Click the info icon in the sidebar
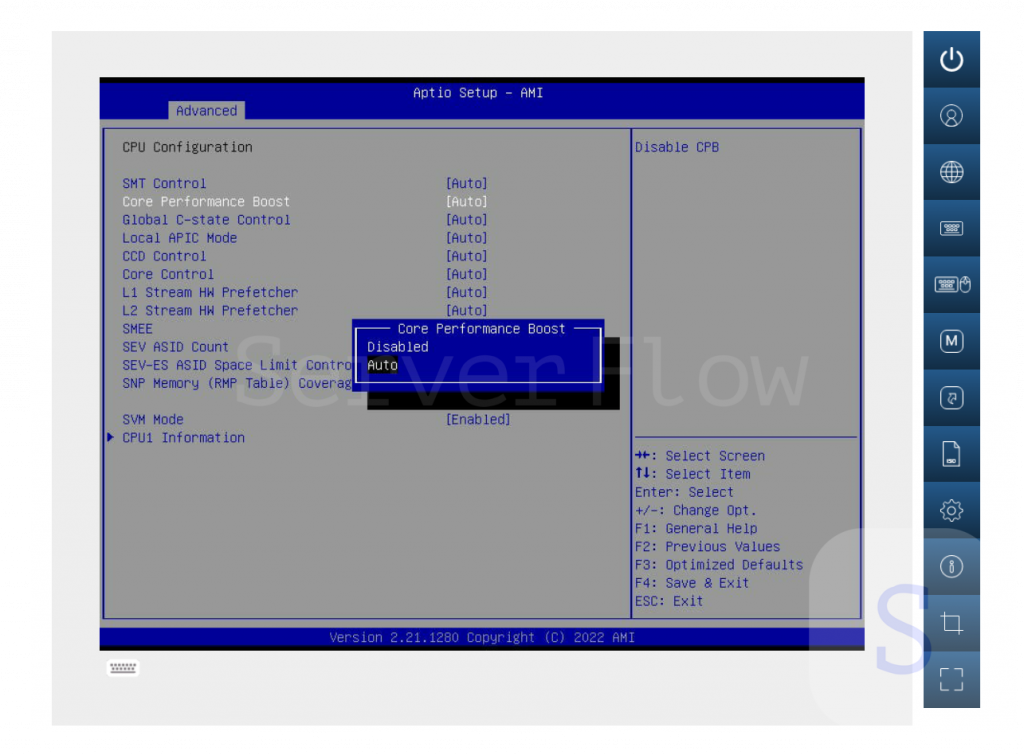Screen dimensions: 1024x755 (x=951, y=567)
